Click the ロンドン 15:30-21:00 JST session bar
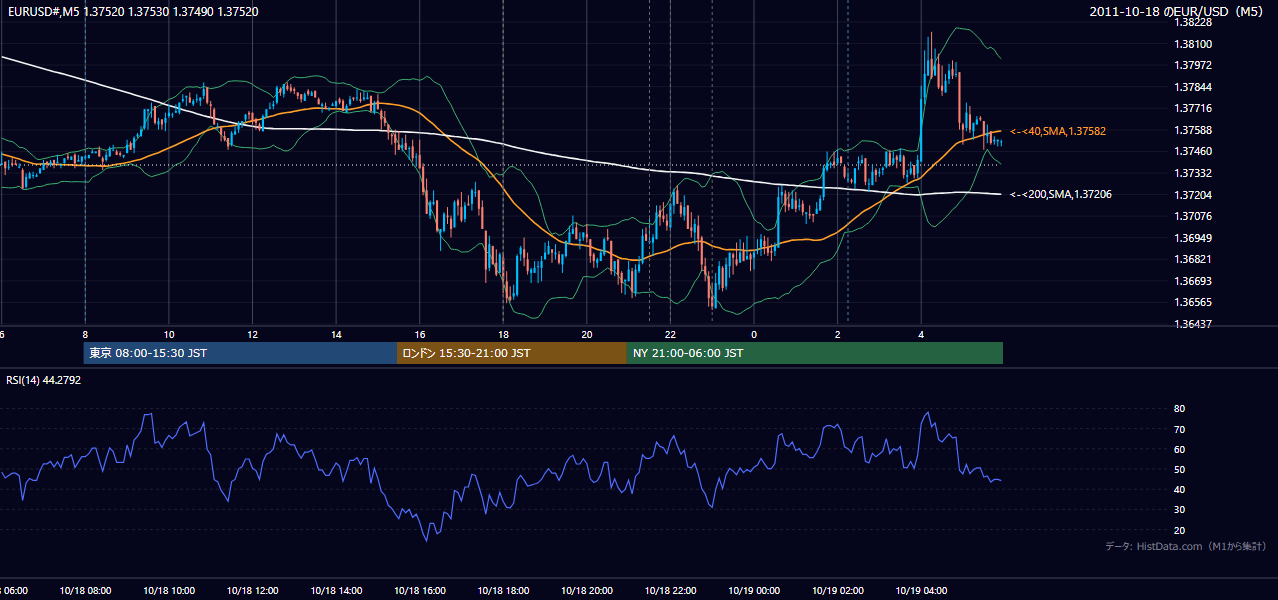 click(512, 353)
